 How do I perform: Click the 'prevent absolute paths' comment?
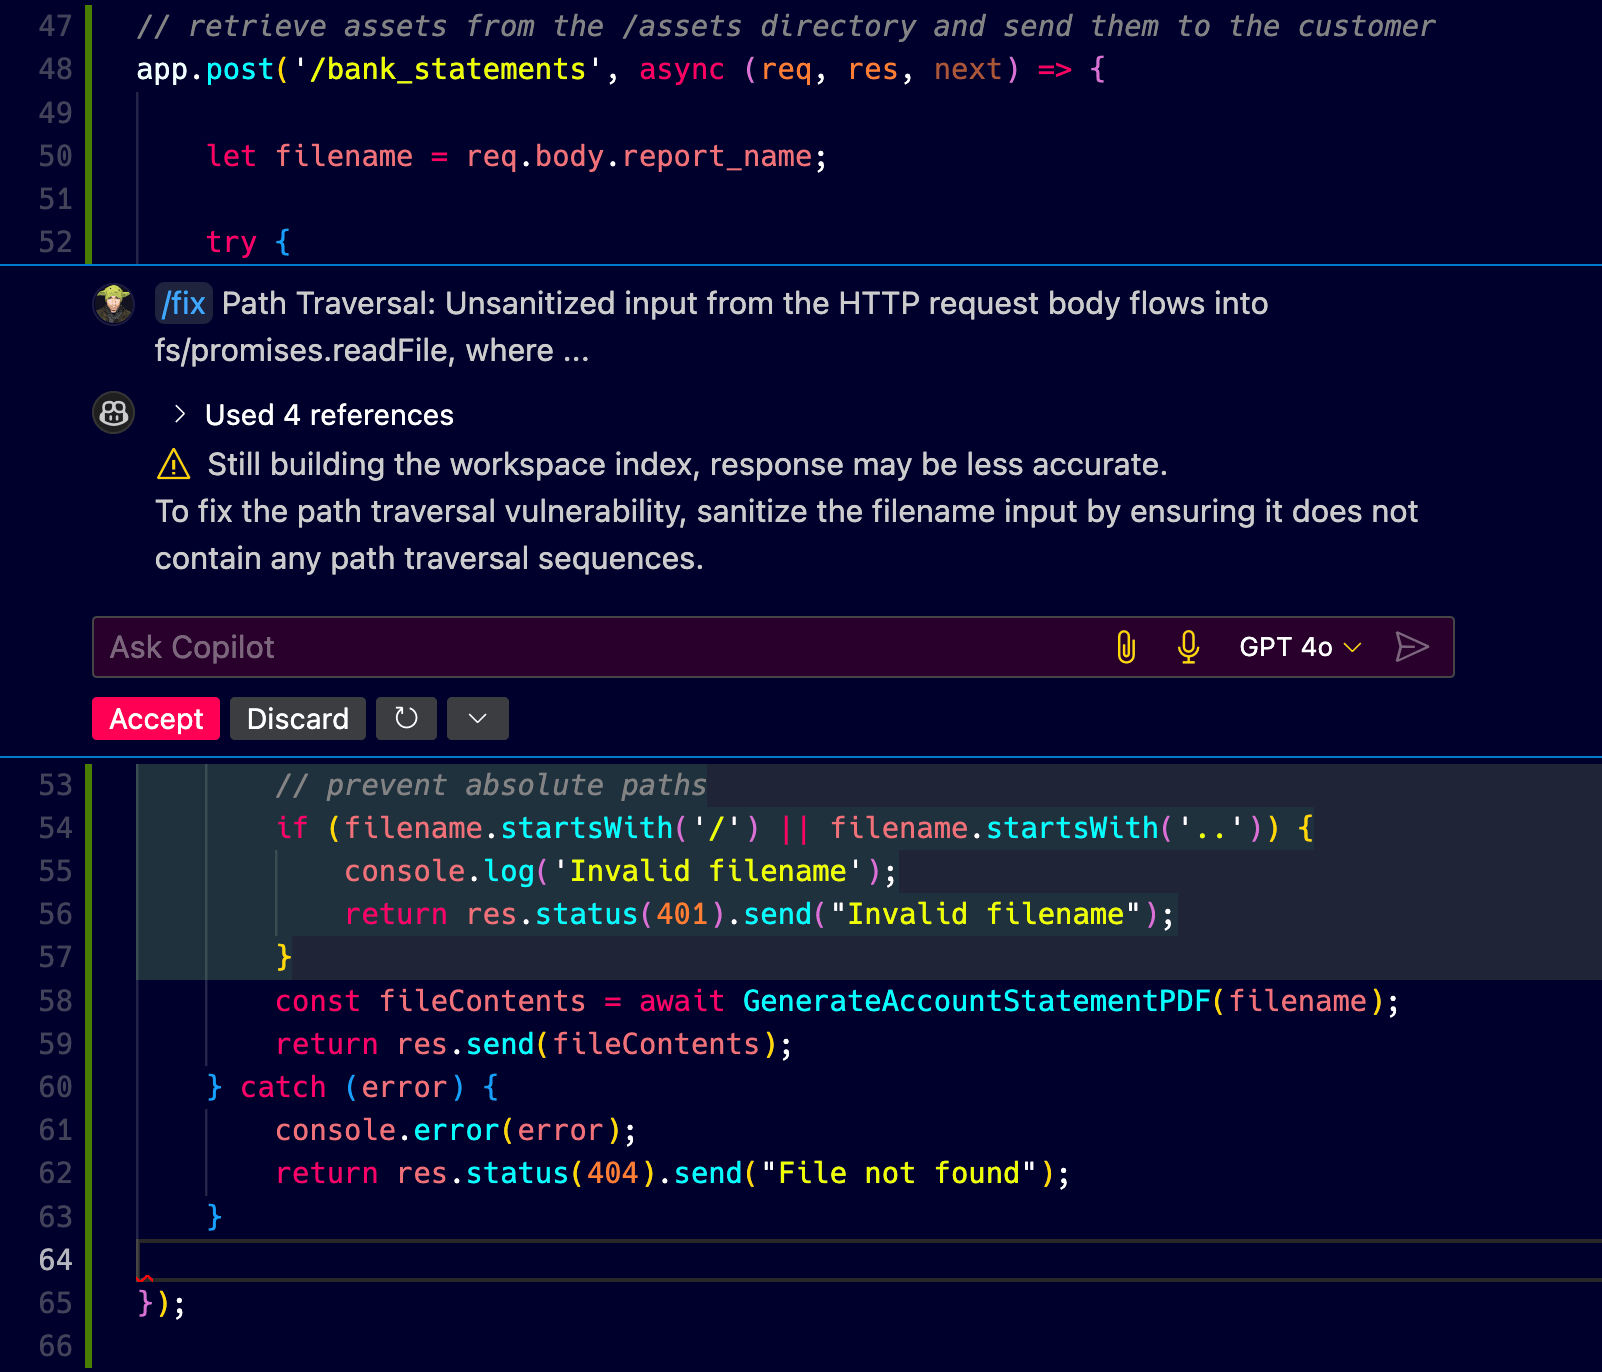(x=491, y=785)
